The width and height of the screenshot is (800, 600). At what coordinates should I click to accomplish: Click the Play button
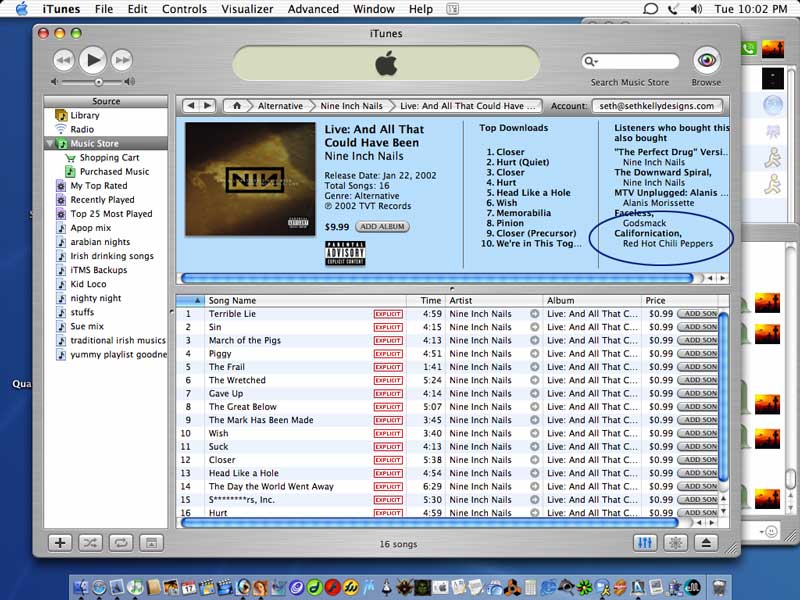[92, 60]
